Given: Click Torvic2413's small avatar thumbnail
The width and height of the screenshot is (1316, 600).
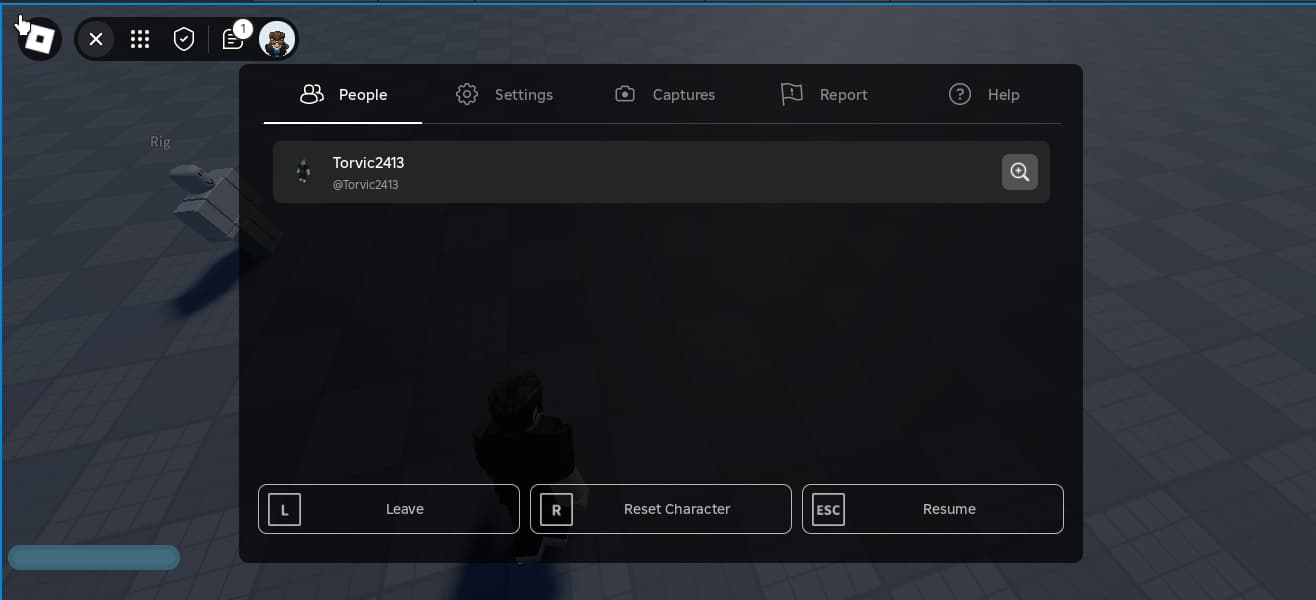Looking at the screenshot, I should coord(304,172).
